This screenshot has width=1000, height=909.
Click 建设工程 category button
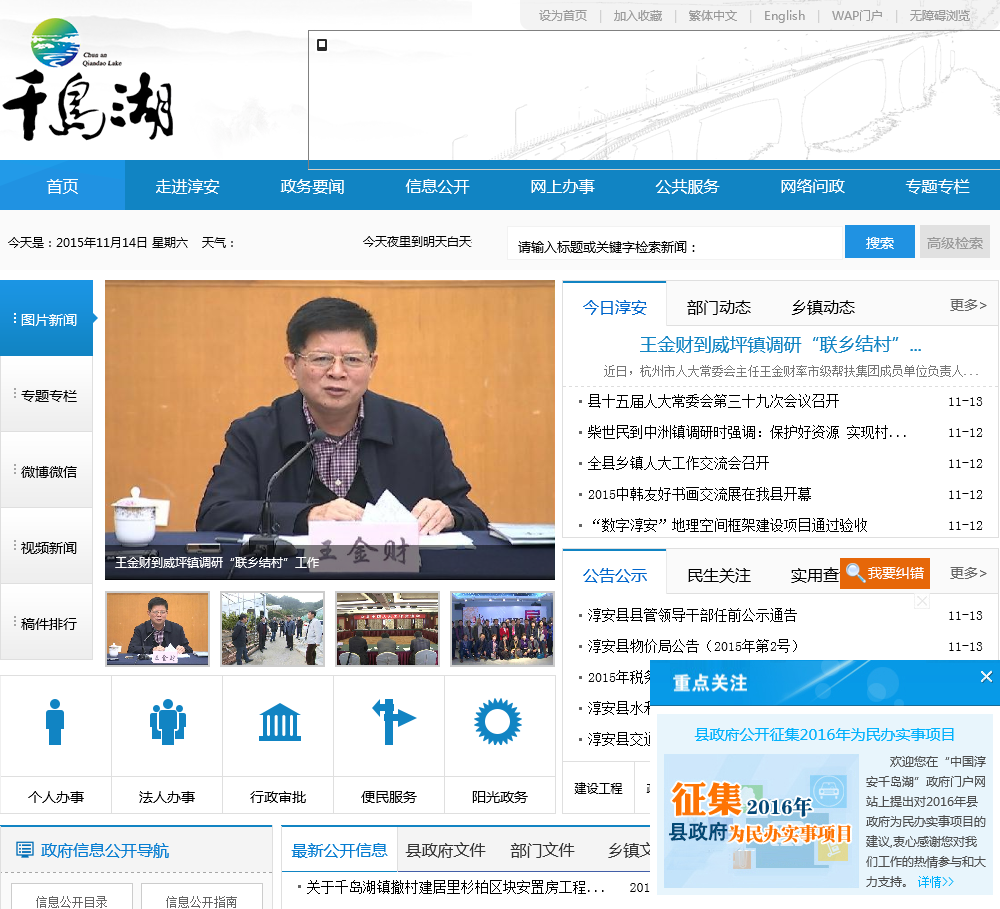[x=598, y=788]
